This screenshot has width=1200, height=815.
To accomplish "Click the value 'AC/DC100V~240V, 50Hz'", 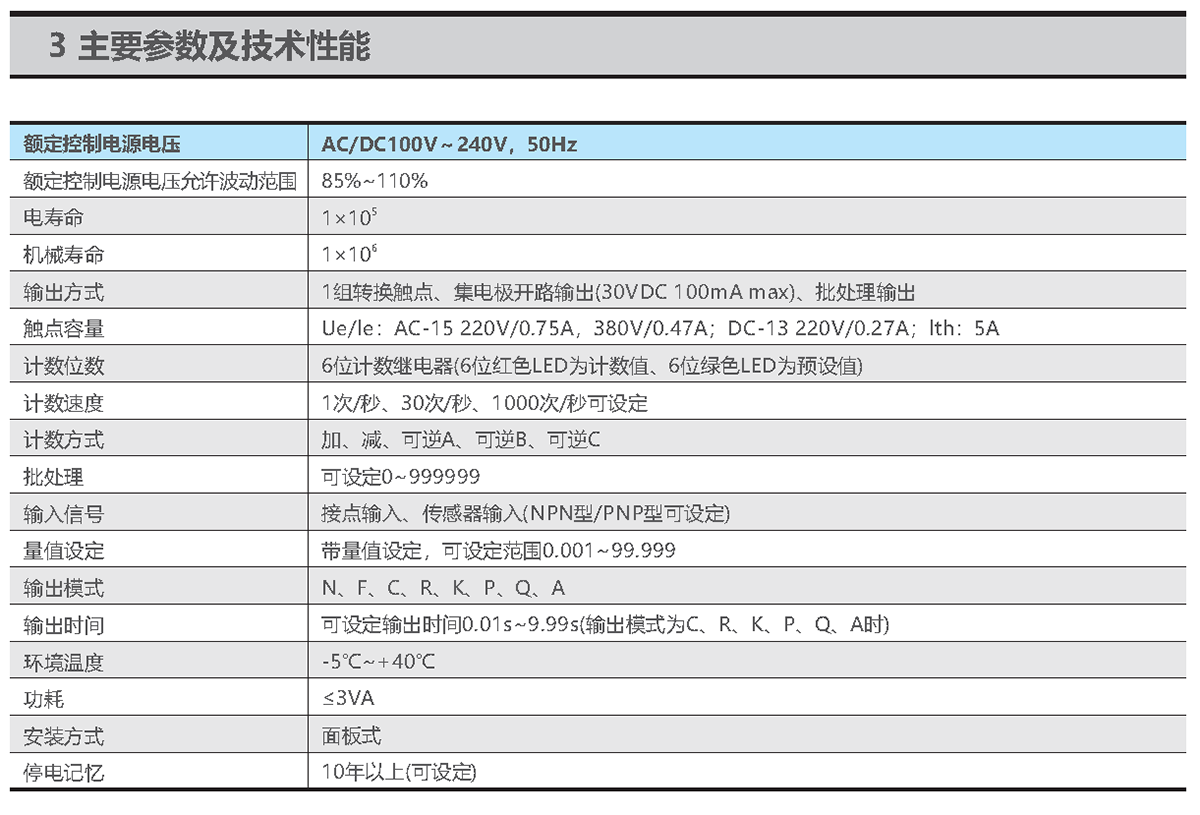I will pyautogui.click(x=450, y=145).
